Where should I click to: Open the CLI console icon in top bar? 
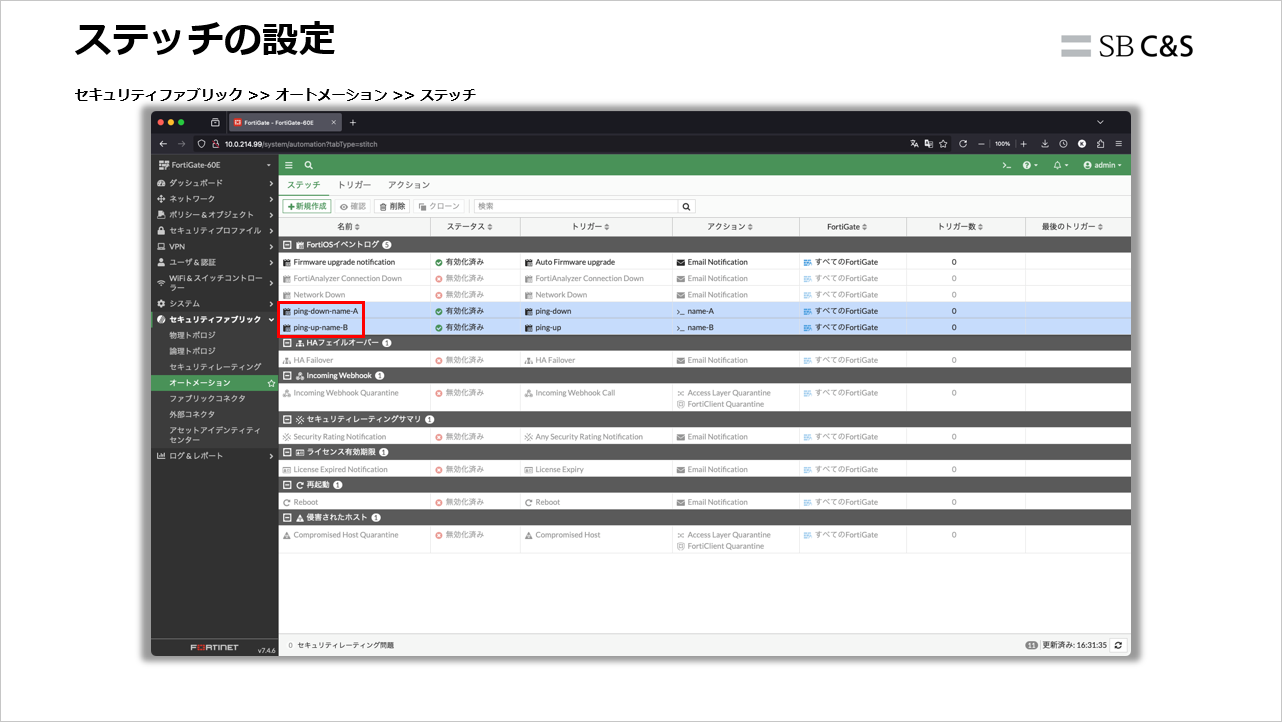point(1007,165)
